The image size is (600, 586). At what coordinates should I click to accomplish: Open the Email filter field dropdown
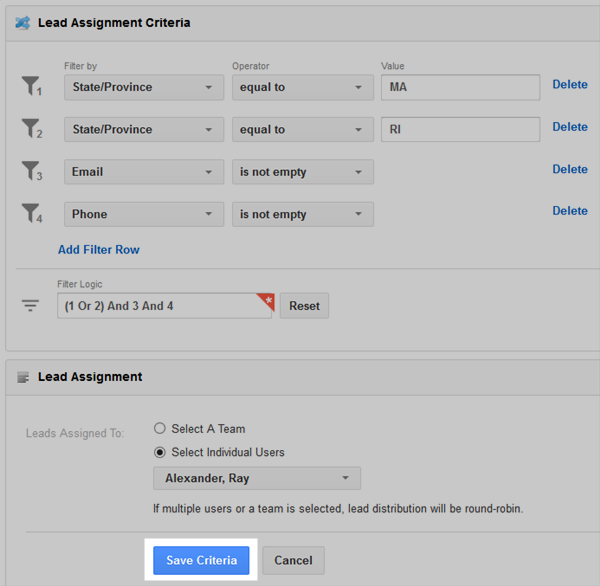pos(144,172)
